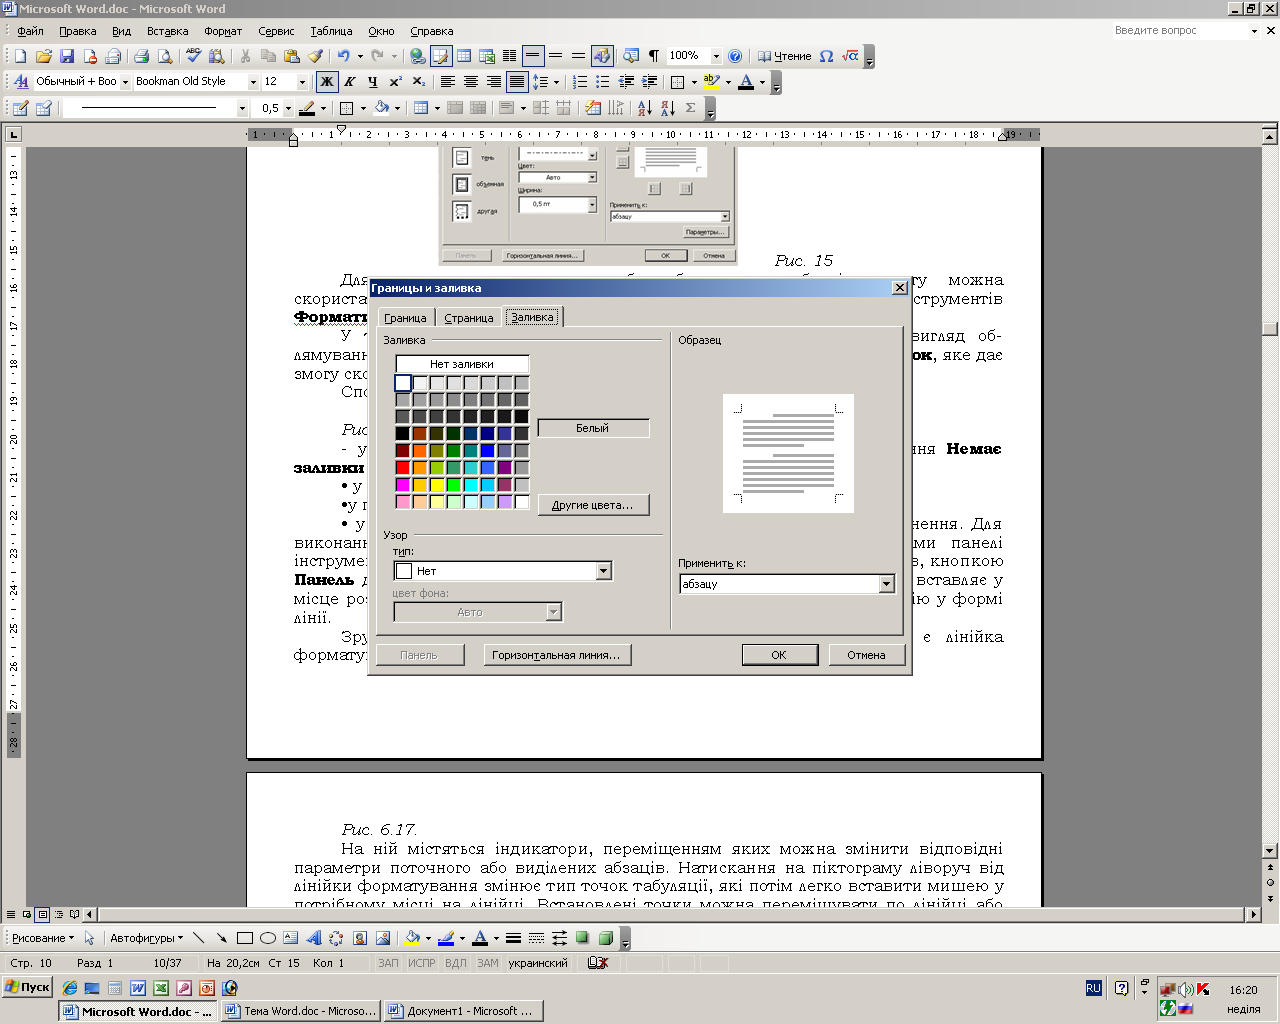Click the Columns layout icon
The width and height of the screenshot is (1280, 1024).
tap(510, 56)
